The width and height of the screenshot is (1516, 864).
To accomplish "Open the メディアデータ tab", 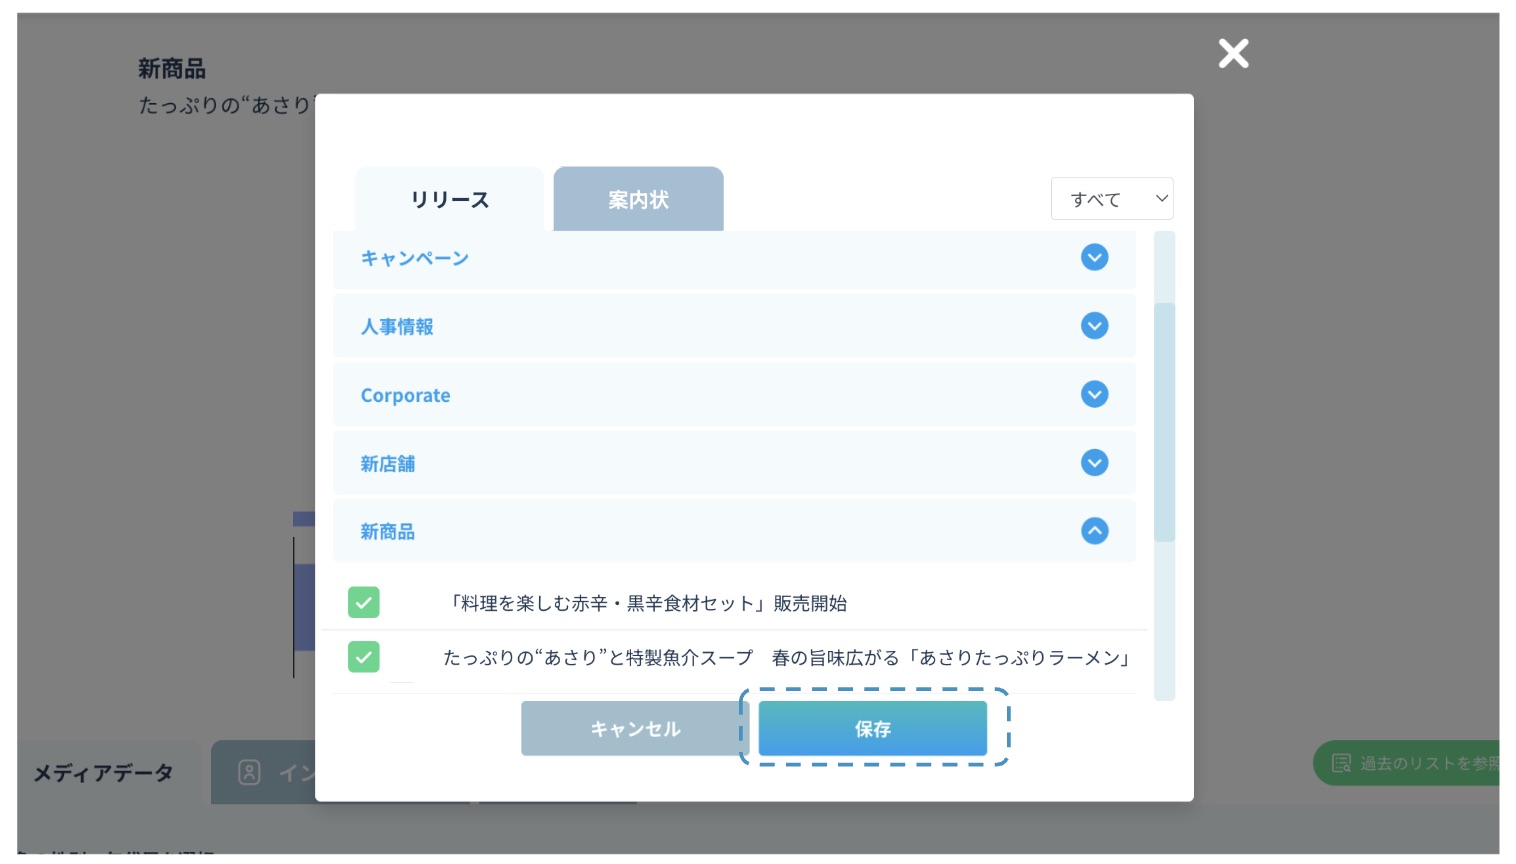I will tap(104, 773).
